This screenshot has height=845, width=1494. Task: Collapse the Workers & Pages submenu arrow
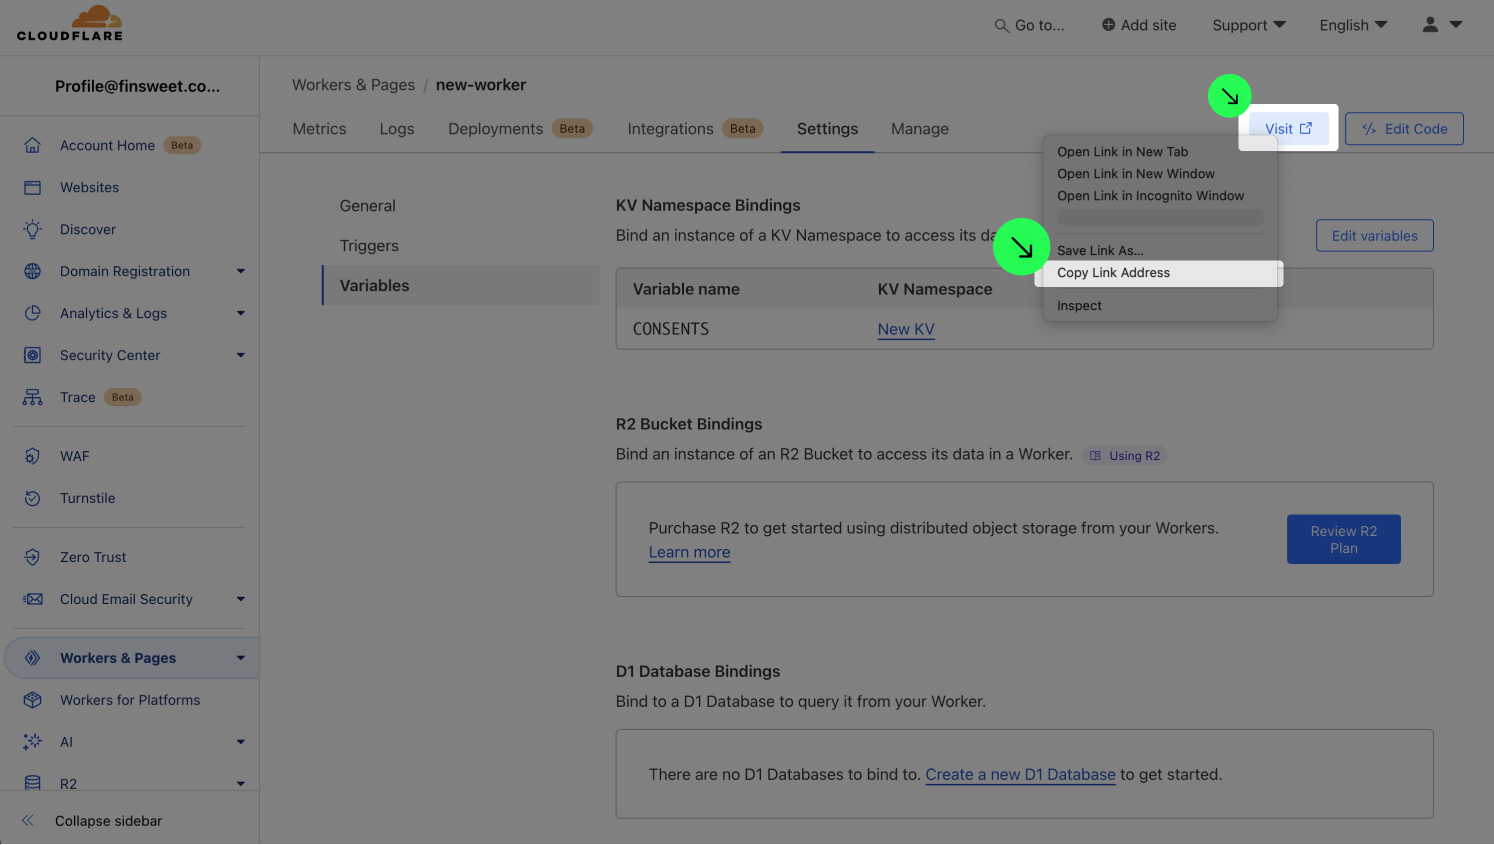click(241, 658)
